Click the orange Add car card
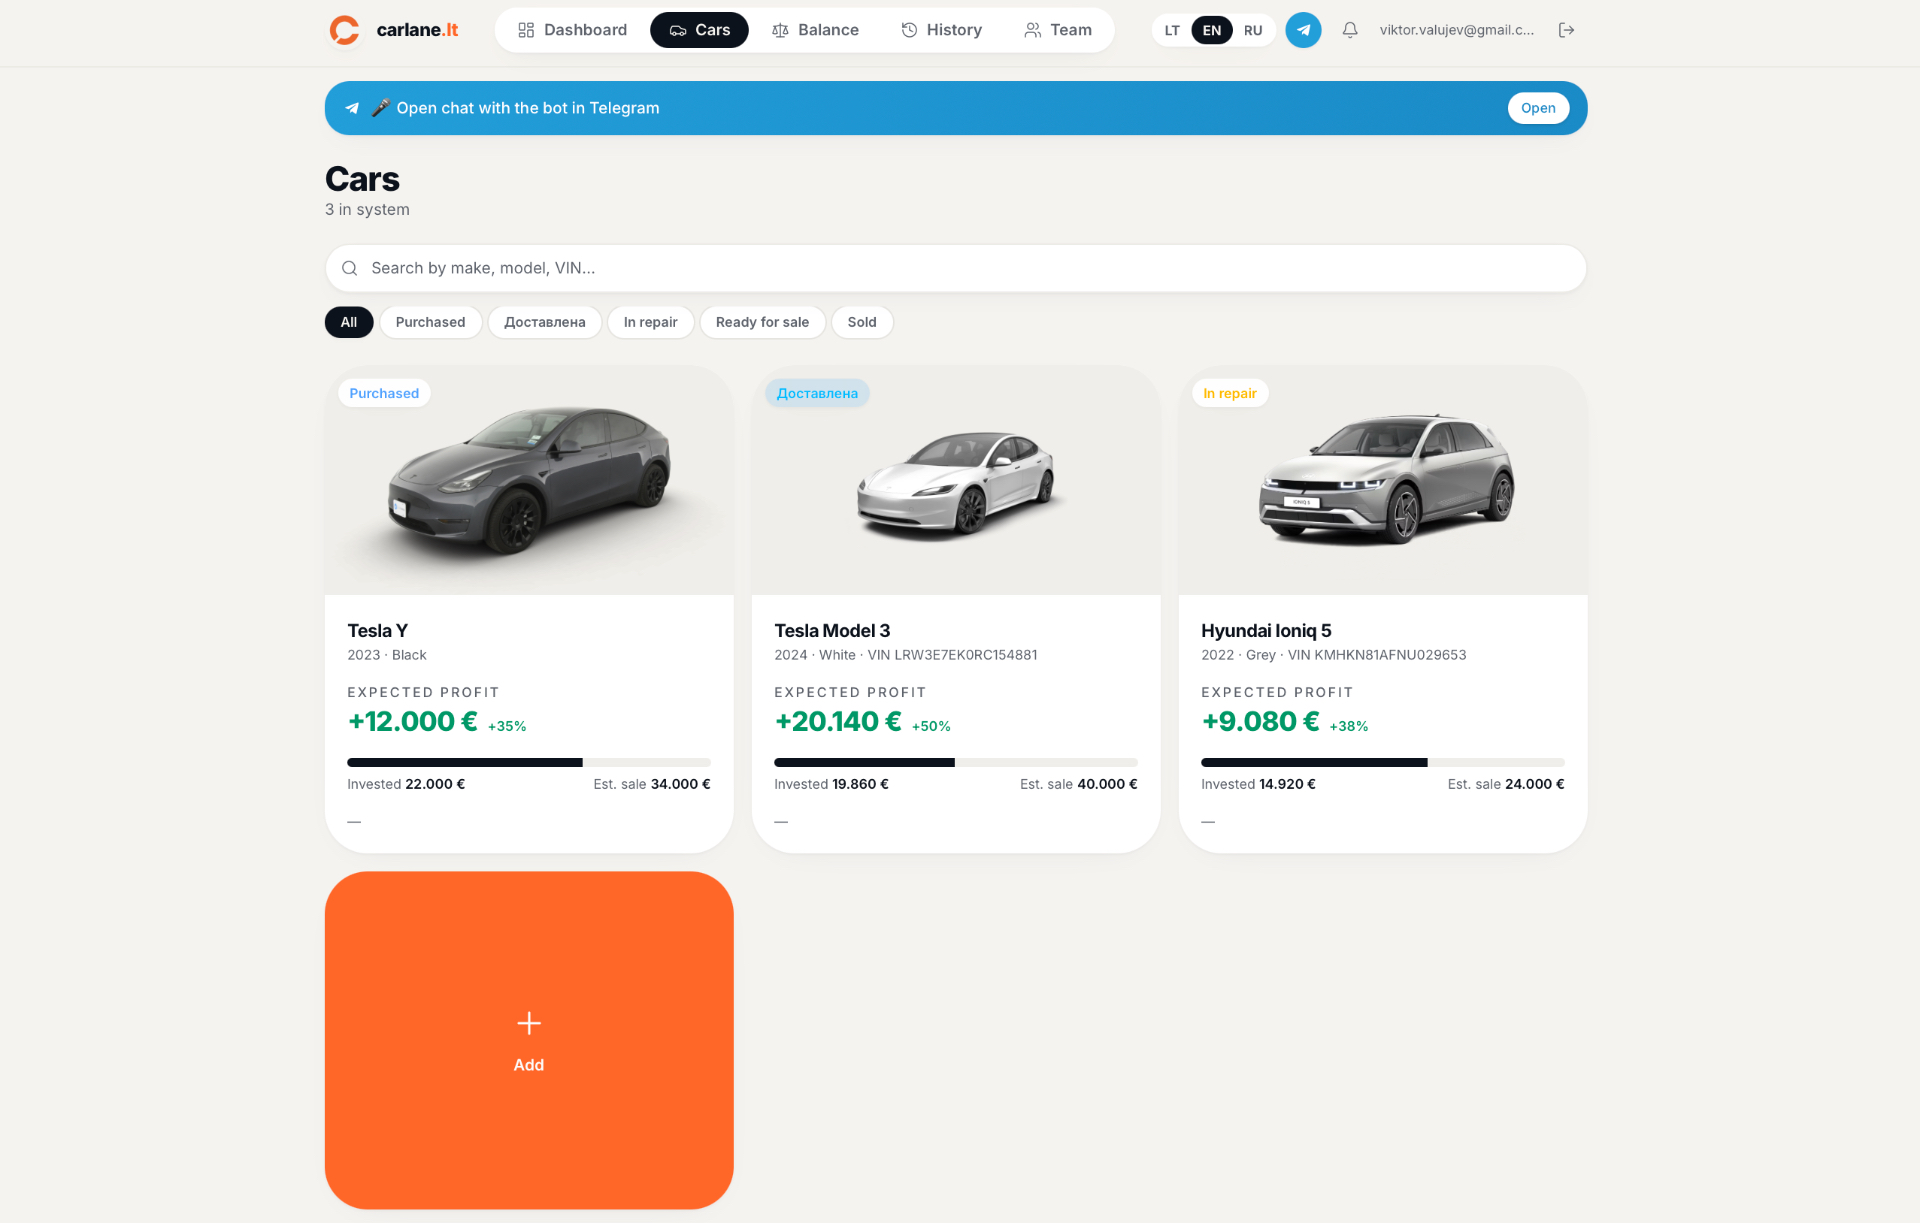 (529, 1040)
